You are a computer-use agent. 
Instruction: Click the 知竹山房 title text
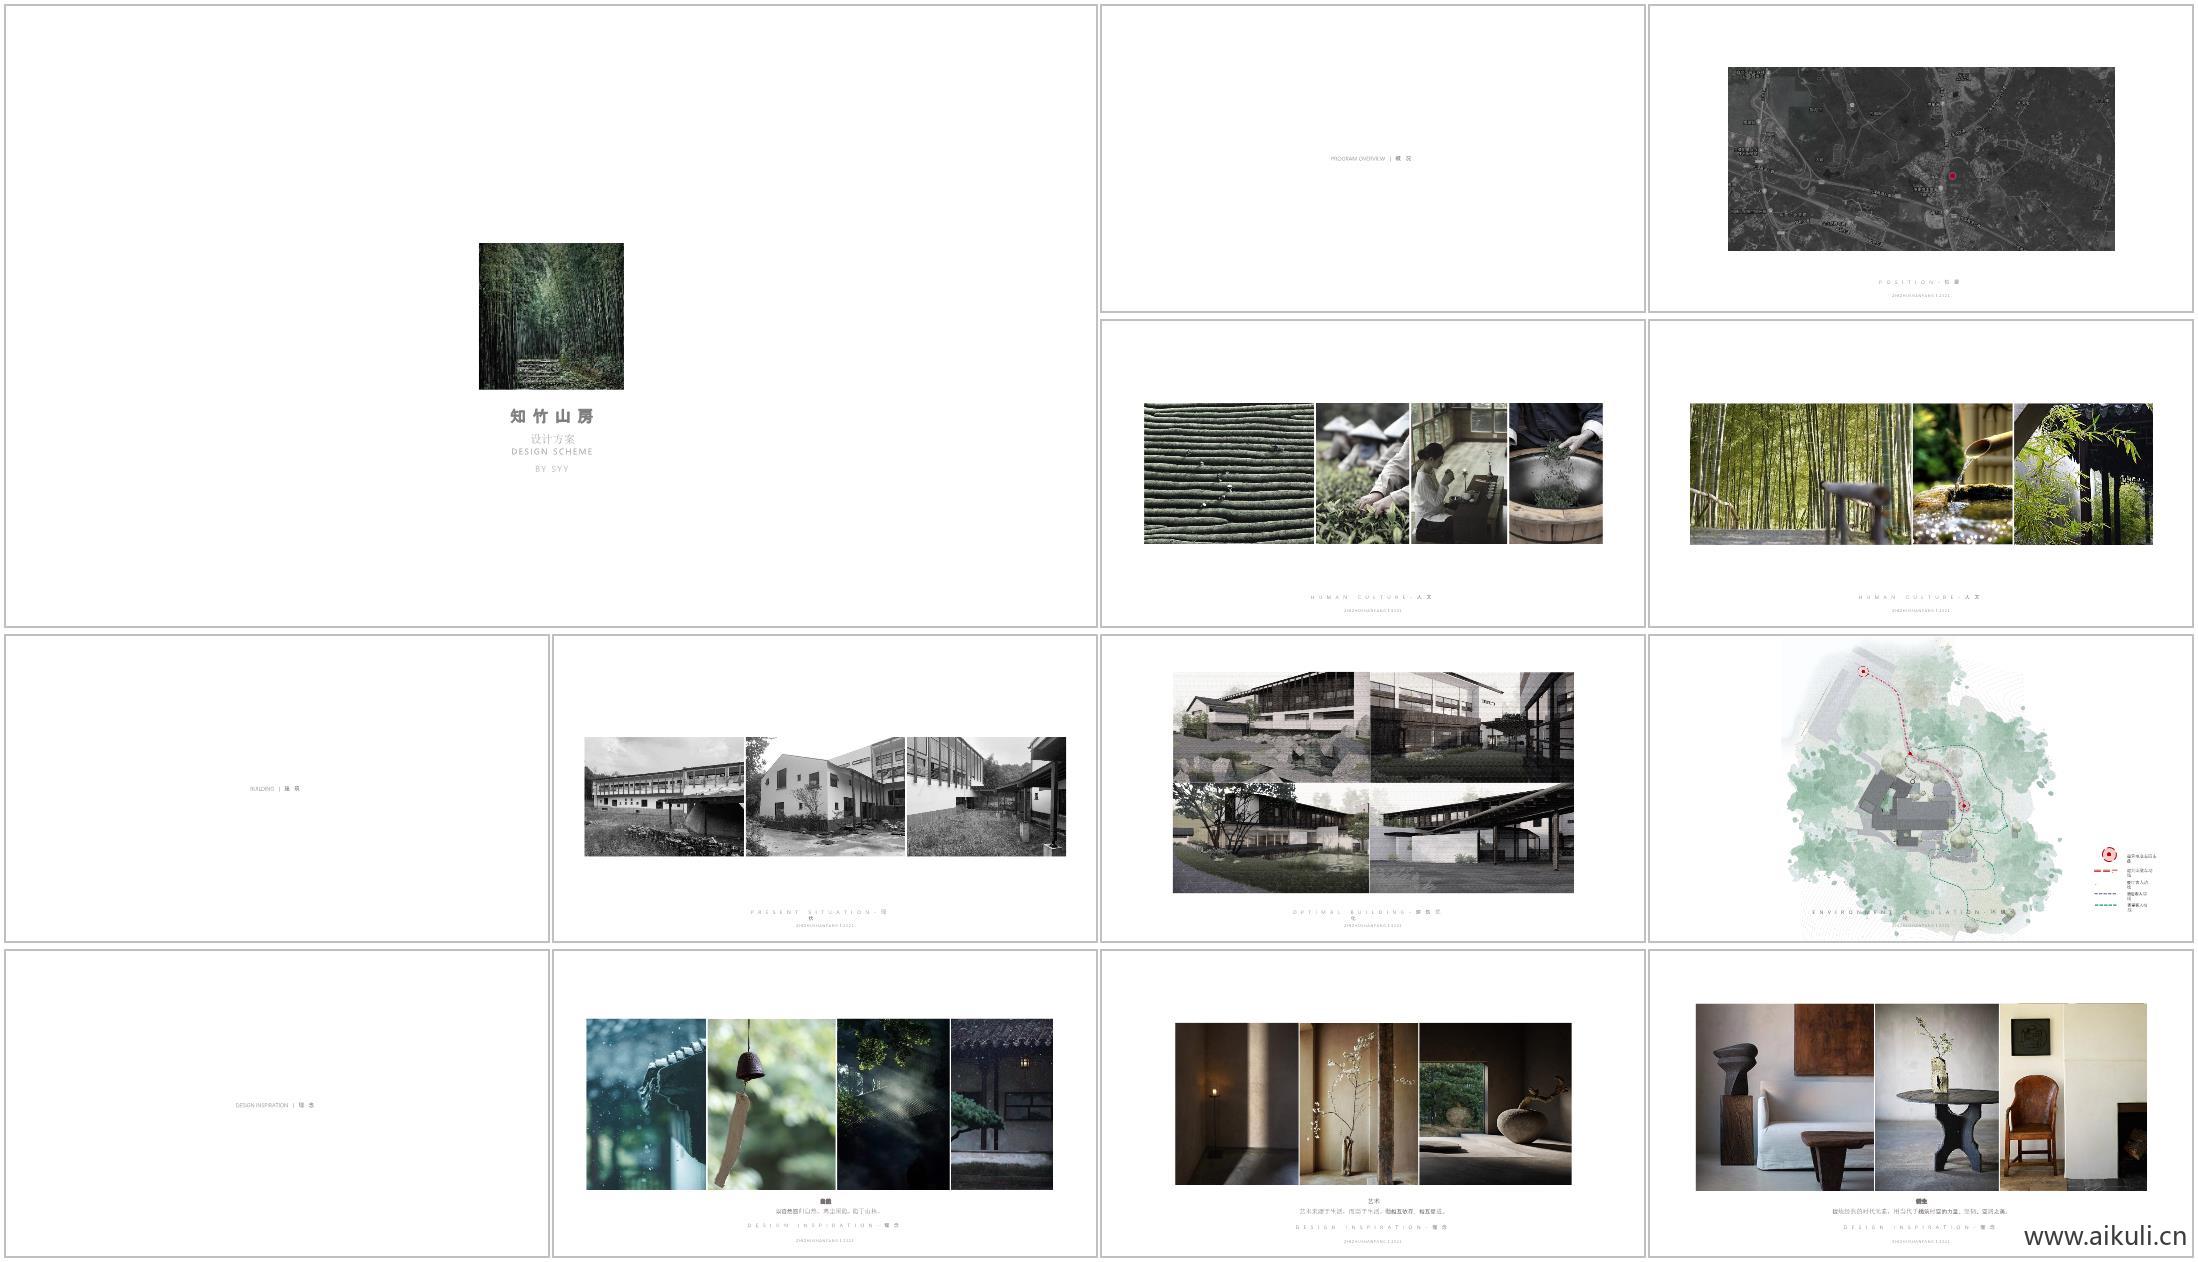click(x=551, y=416)
